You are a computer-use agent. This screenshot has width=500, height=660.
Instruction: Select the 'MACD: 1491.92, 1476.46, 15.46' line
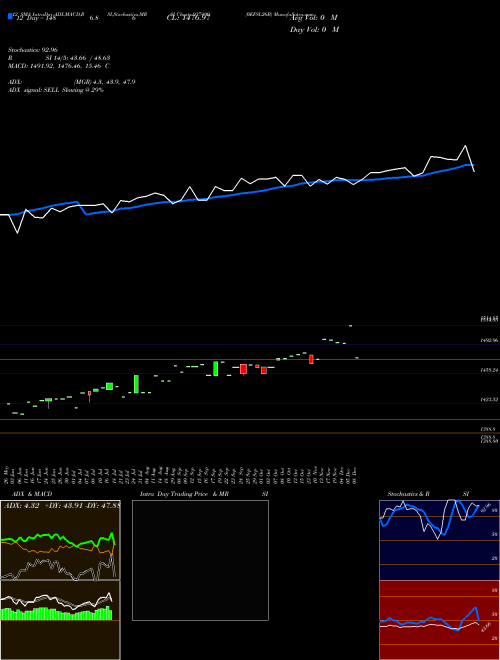point(56,66)
